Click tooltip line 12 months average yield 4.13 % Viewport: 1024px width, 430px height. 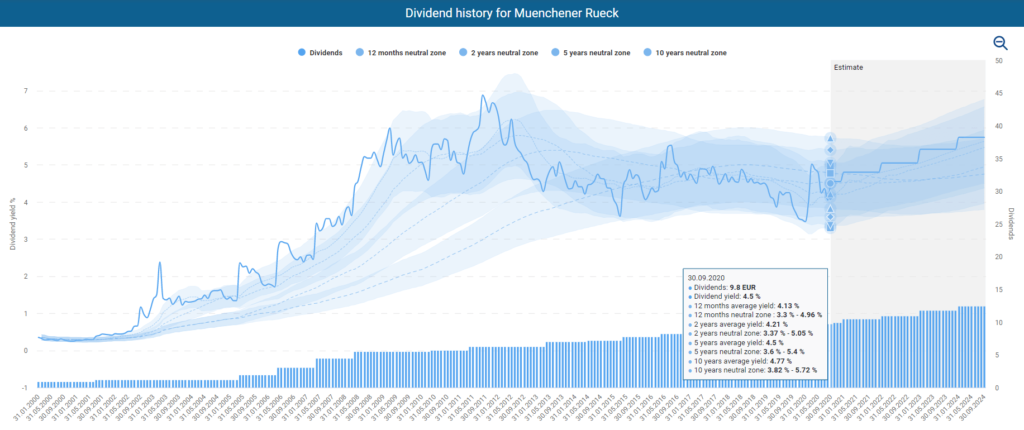[742, 305]
